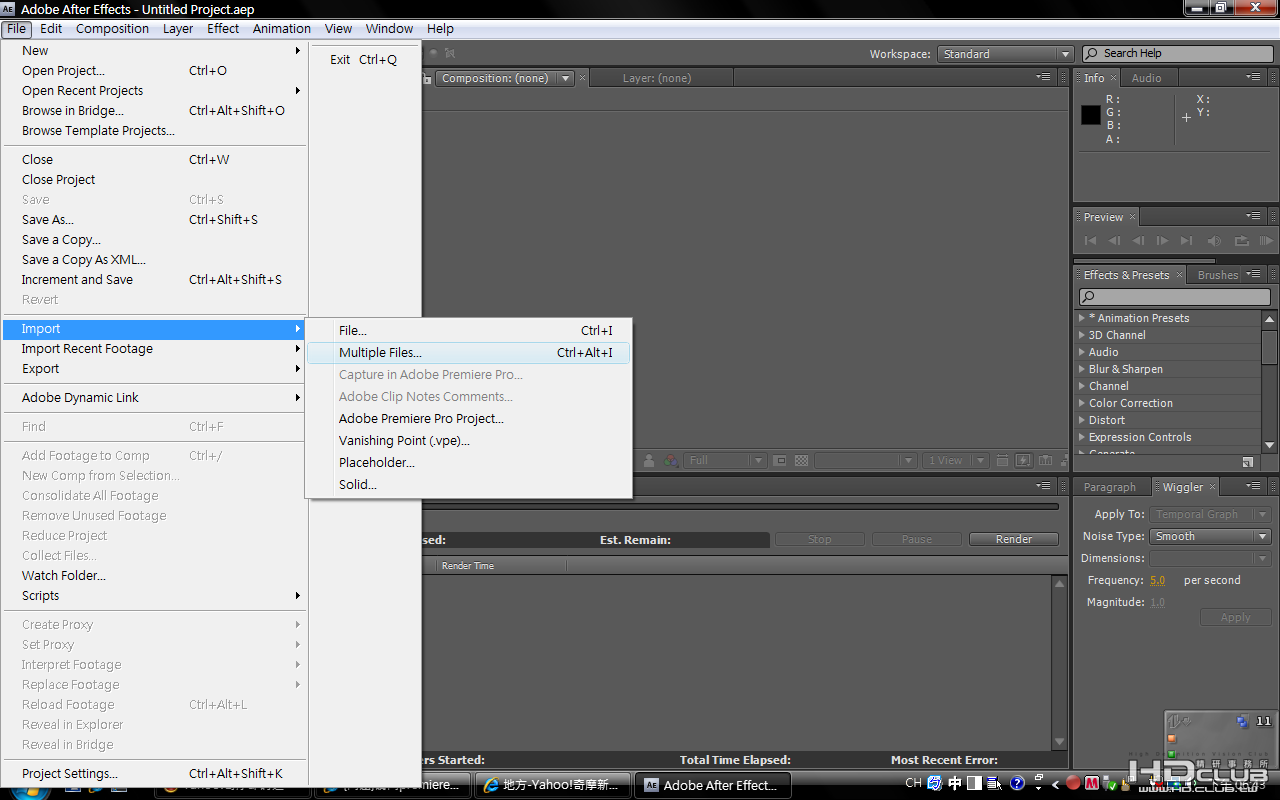Open Effects & Presets panel options menu
Viewport: 1280px width, 800px height.
tap(1253, 274)
